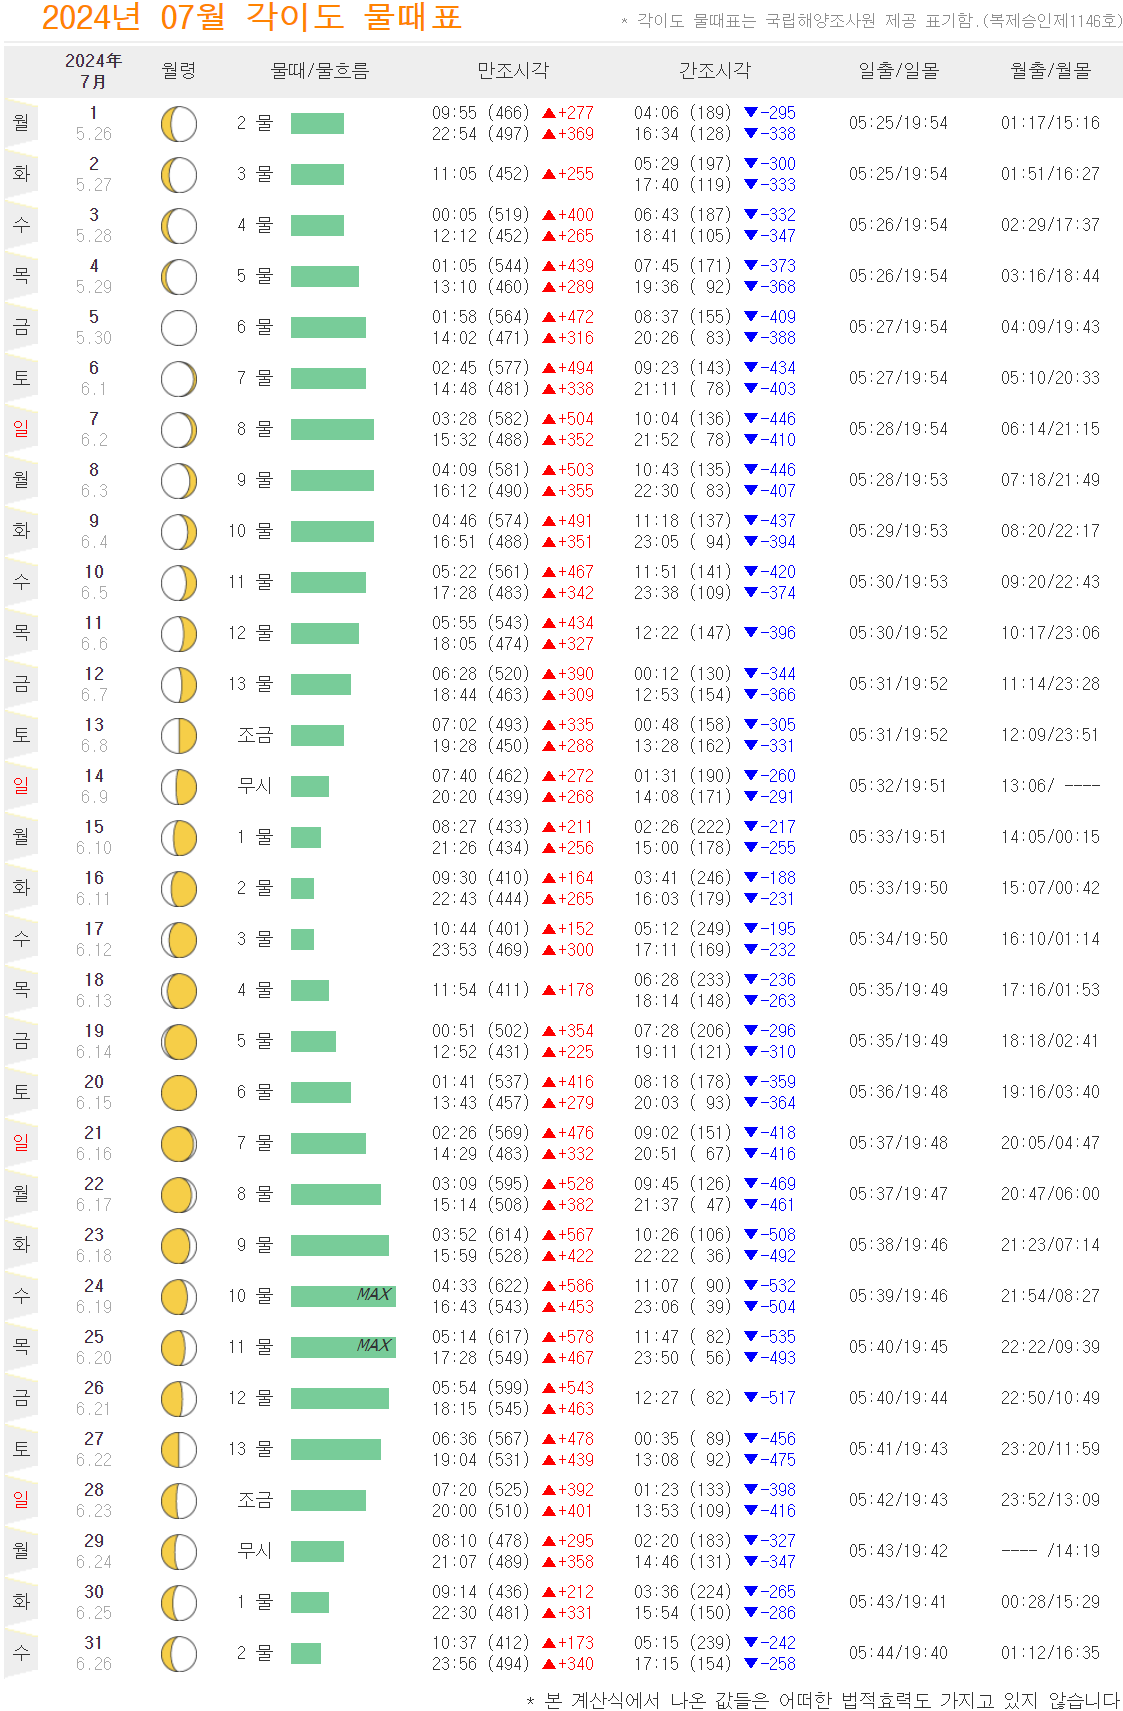Click the 월령 column header
Viewport: 1123px width, 1711px height.
[x=179, y=71]
